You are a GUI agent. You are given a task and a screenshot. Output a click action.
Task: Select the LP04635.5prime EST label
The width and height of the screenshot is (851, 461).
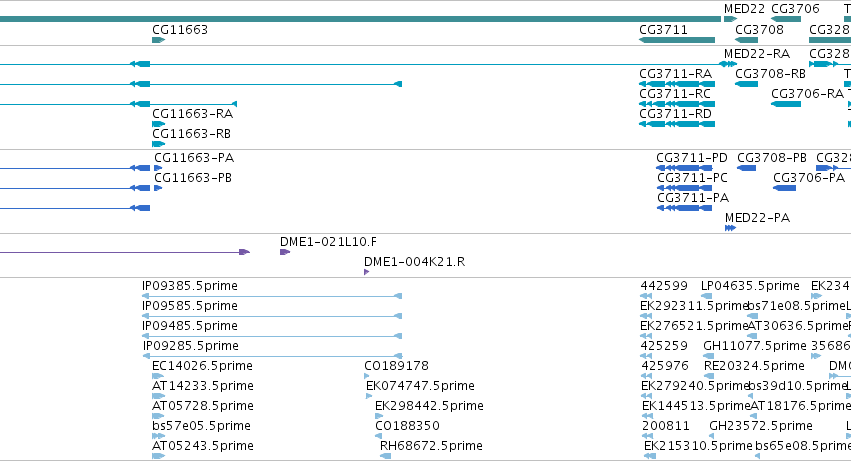[x=750, y=286]
